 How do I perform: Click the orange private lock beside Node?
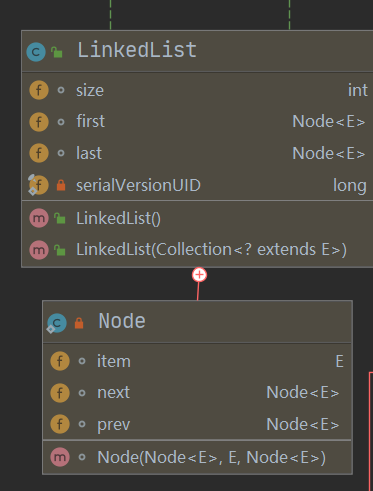(x=79, y=323)
